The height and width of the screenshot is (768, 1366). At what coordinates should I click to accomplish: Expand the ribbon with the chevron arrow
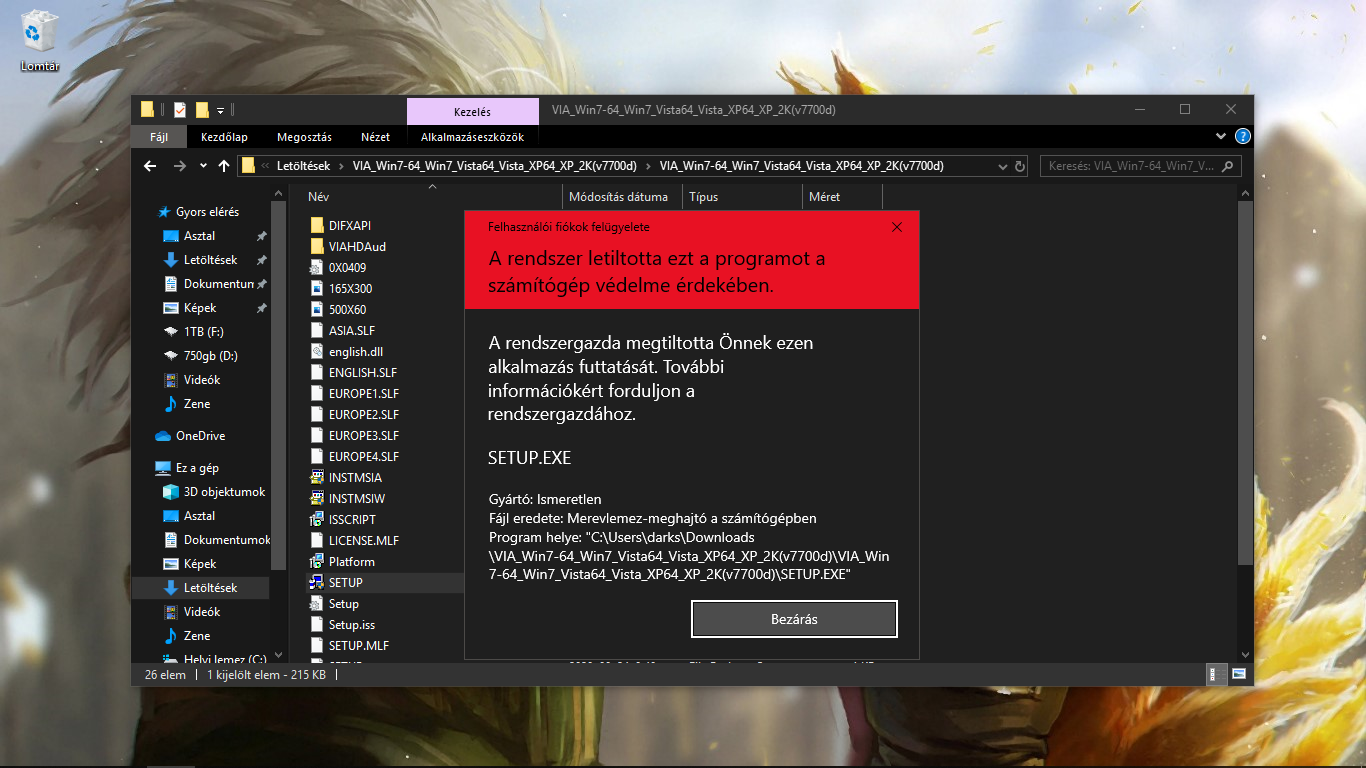pos(1220,136)
